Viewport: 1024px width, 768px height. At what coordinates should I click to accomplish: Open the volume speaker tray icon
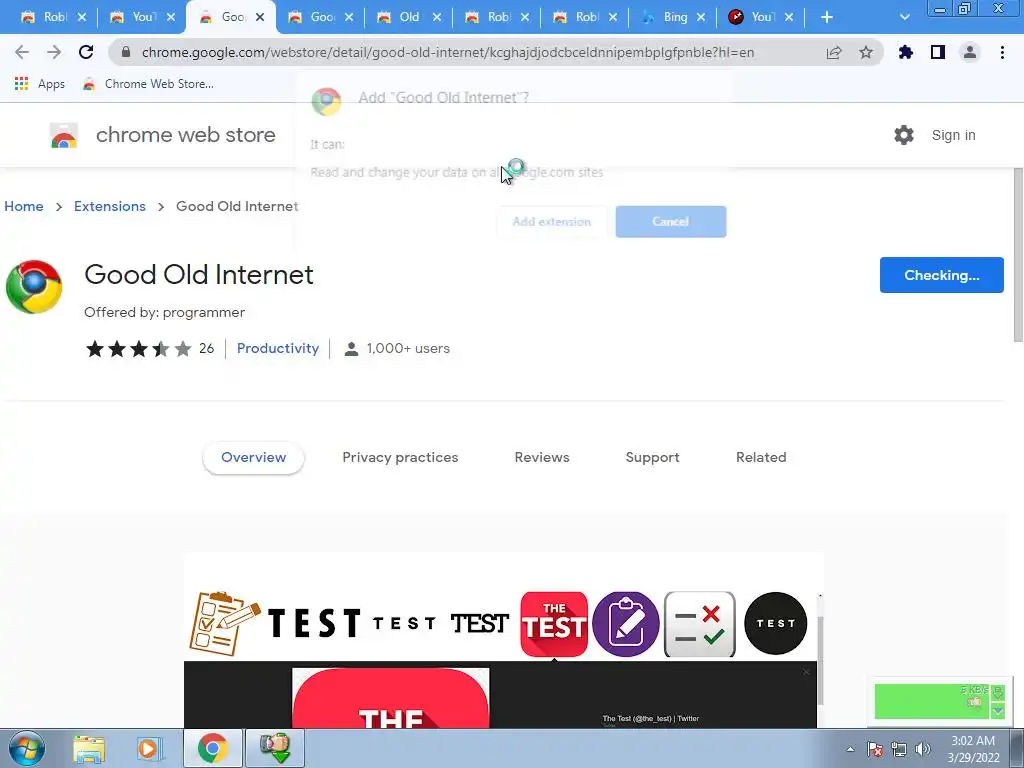(x=923, y=749)
